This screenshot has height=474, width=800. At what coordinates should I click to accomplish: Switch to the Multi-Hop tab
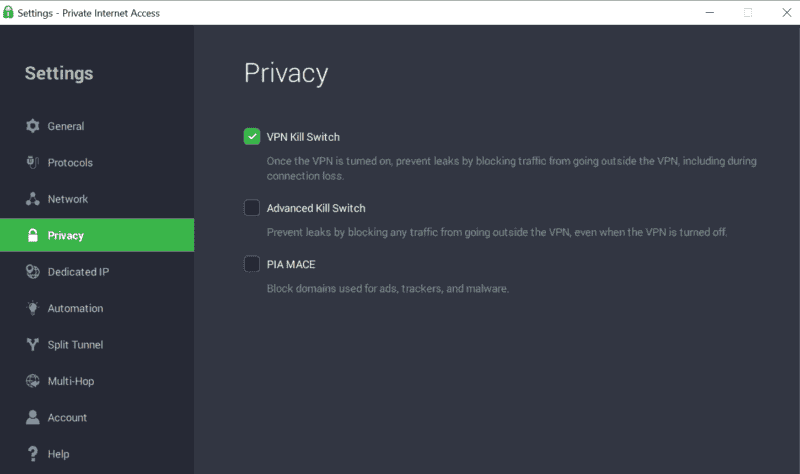pyautogui.click(x=97, y=381)
